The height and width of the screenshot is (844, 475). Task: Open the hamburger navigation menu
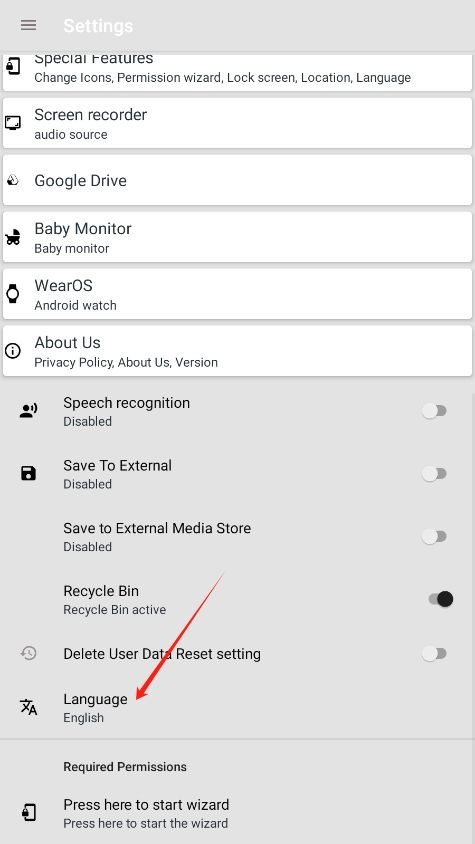pyautogui.click(x=28, y=25)
